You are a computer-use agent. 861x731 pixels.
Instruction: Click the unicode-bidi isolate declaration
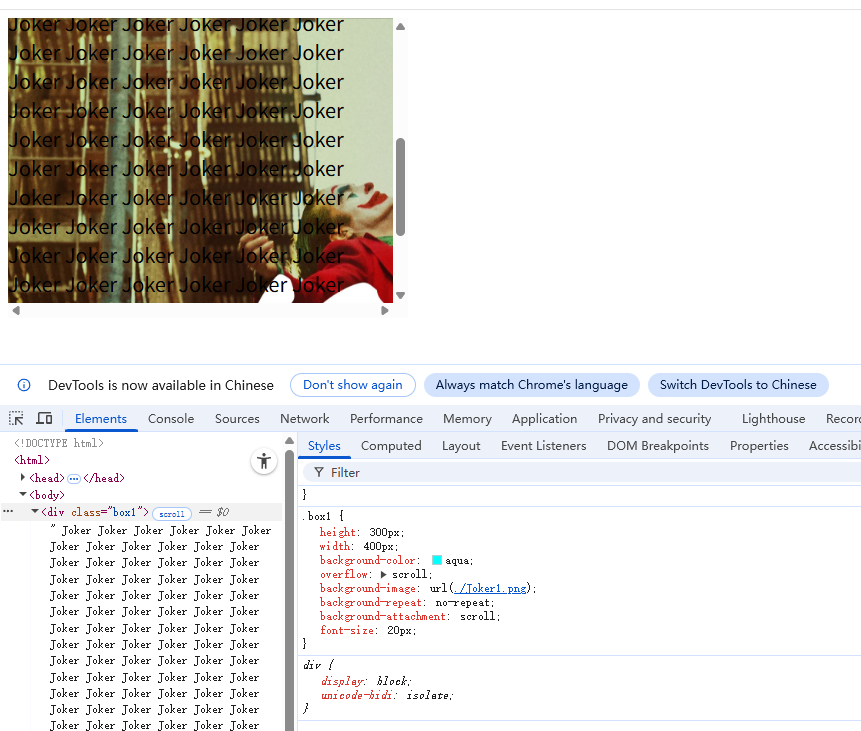387,695
